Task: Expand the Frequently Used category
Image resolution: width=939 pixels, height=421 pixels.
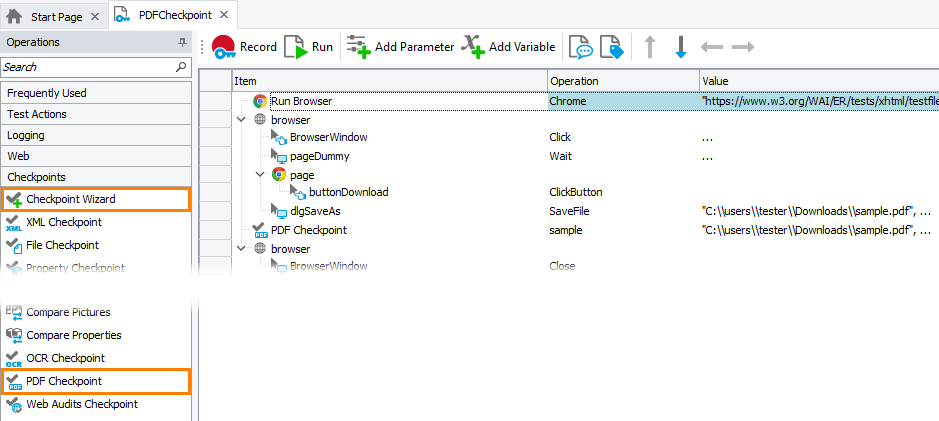Action: (x=47, y=93)
